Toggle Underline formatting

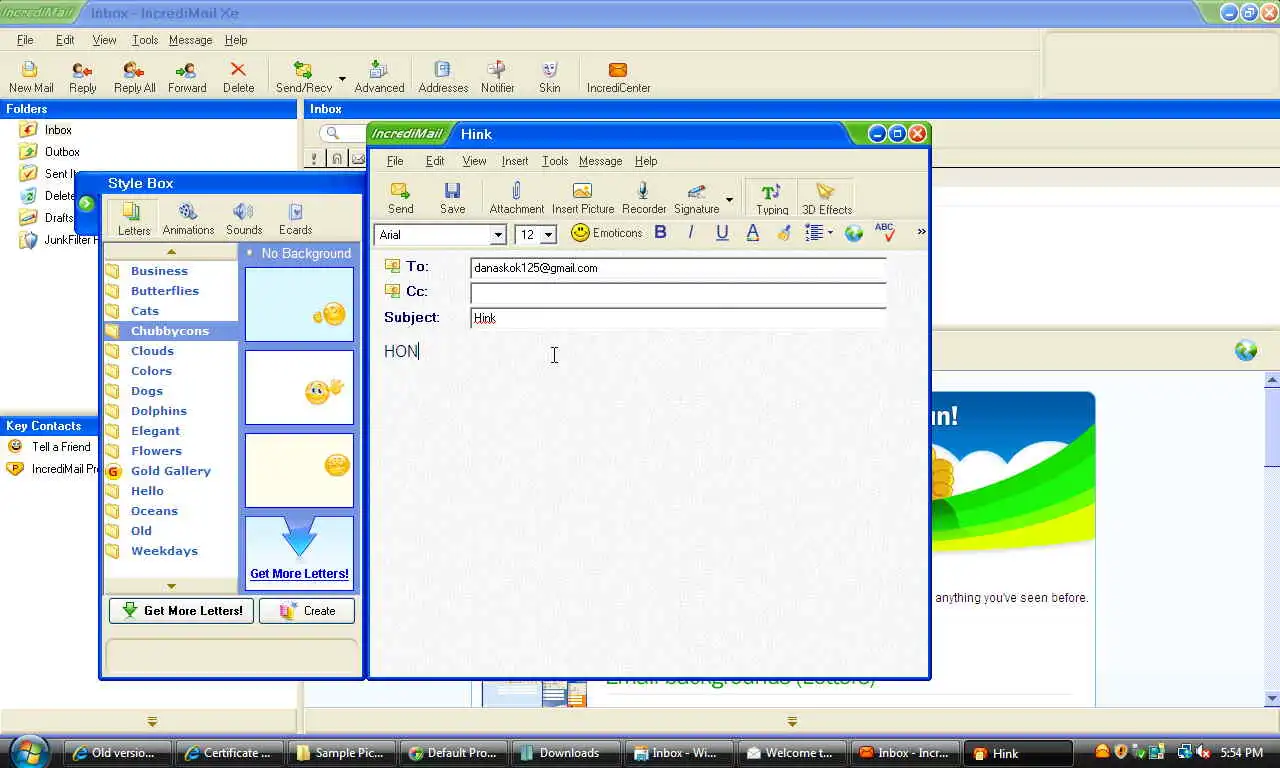[x=722, y=233]
